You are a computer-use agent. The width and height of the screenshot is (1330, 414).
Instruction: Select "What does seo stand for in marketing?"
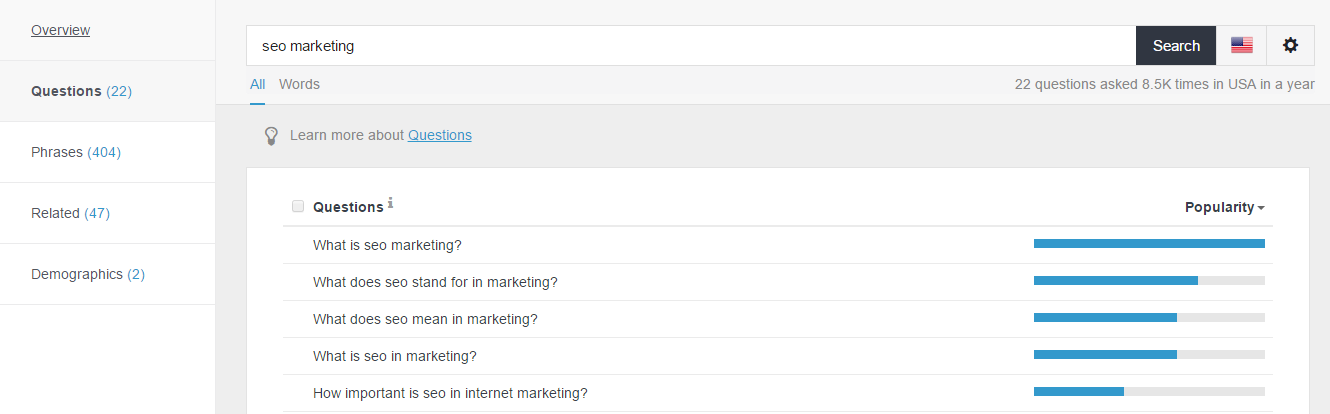[x=435, y=282]
